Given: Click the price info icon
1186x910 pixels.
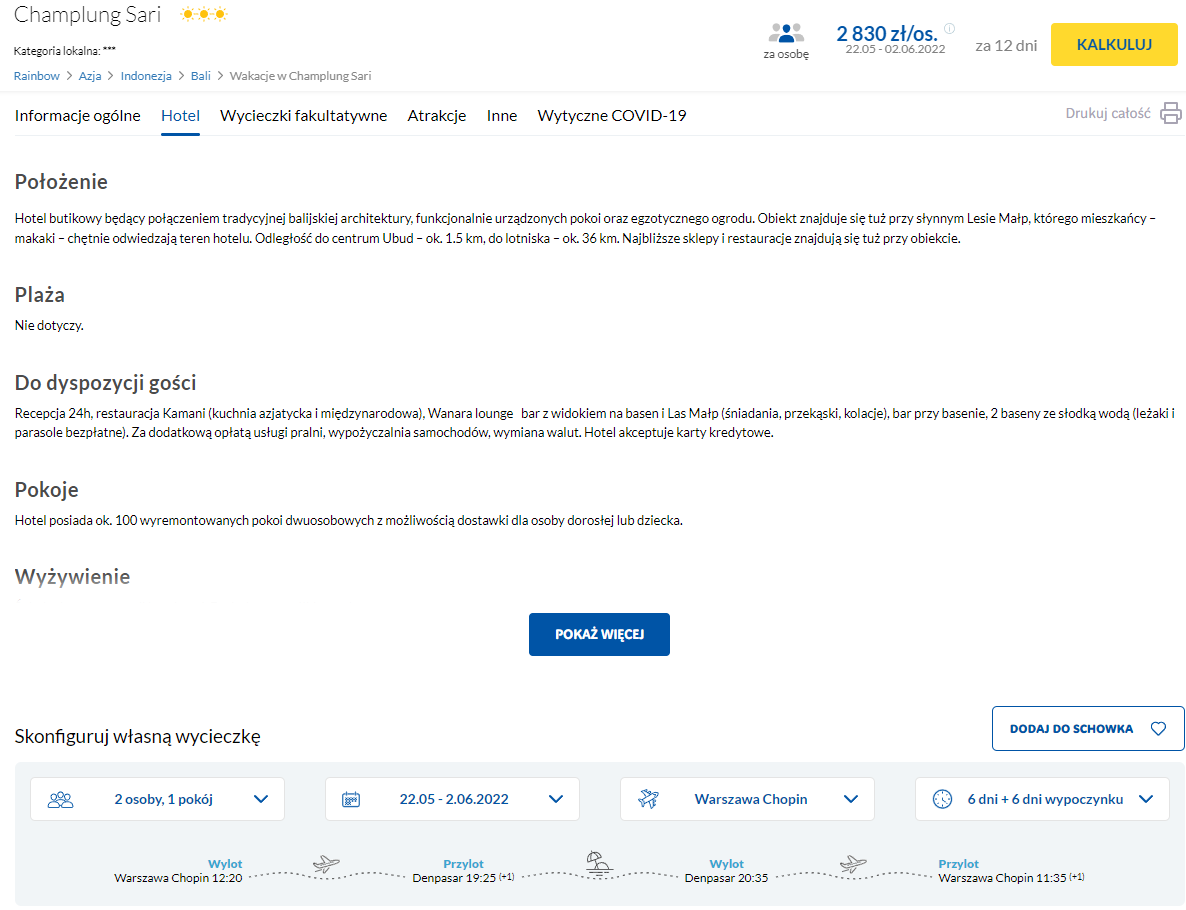Looking at the screenshot, I should coord(949,28).
